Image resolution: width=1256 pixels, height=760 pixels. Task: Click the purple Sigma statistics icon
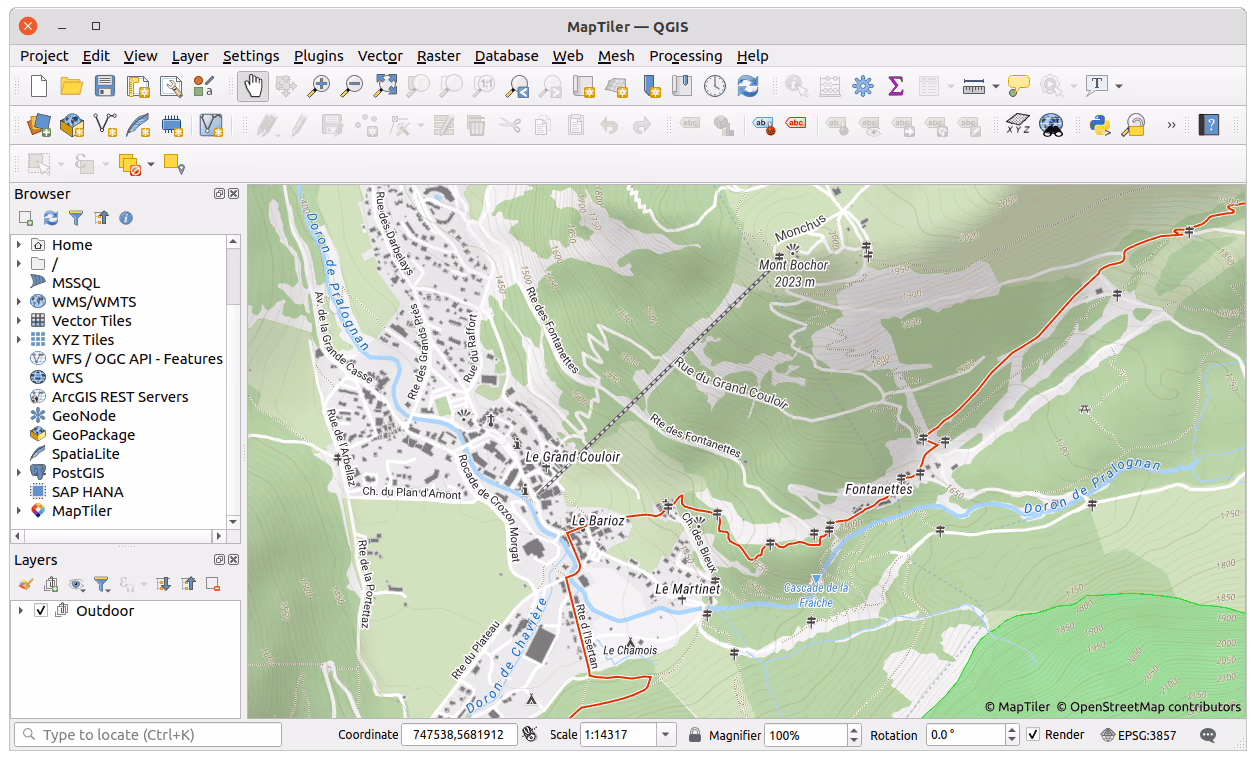click(895, 87)
